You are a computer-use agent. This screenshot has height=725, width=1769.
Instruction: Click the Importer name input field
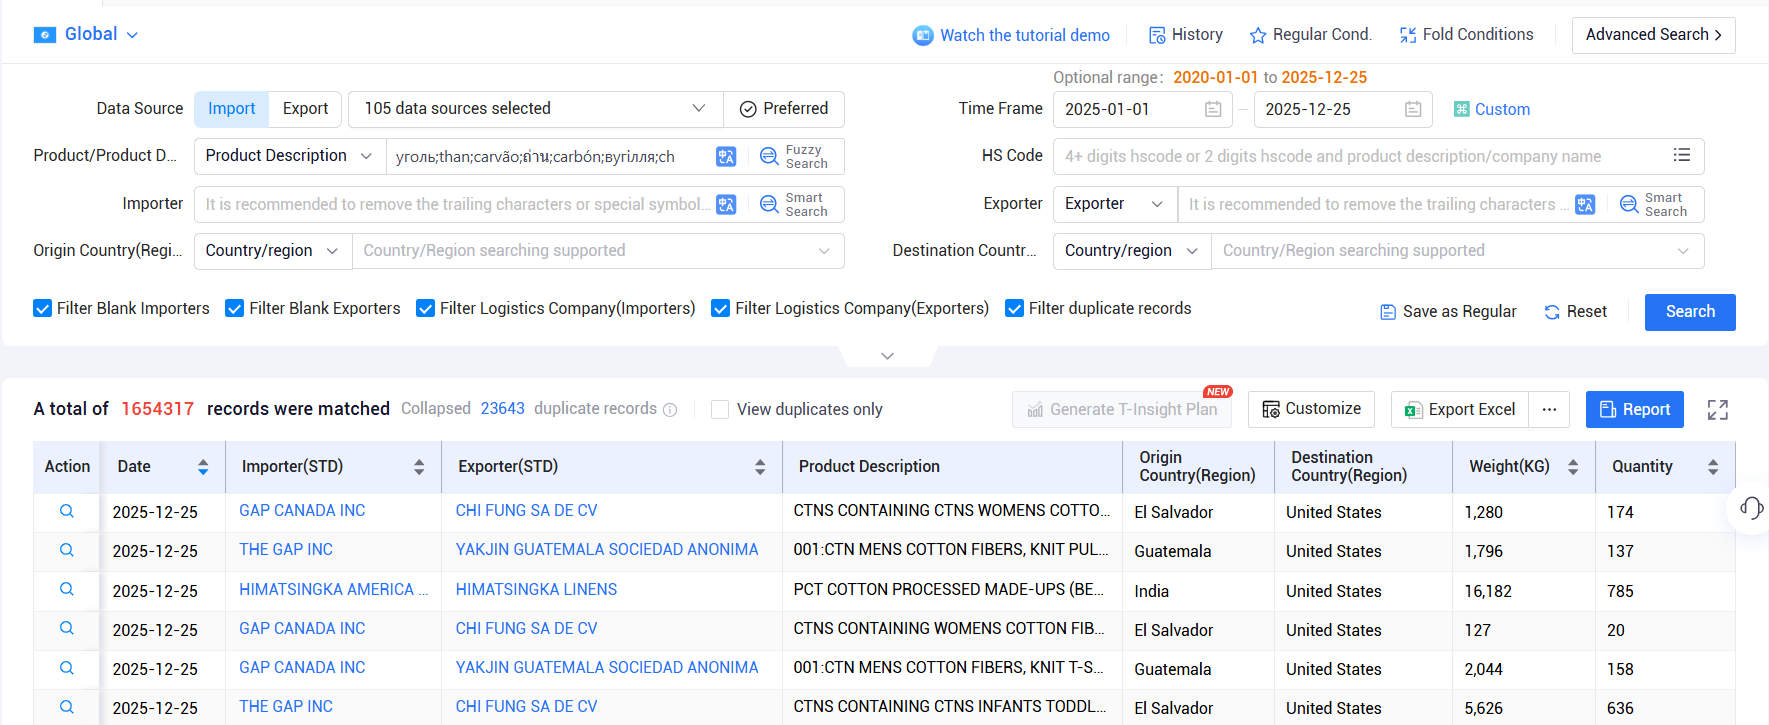tap(454, 204)
